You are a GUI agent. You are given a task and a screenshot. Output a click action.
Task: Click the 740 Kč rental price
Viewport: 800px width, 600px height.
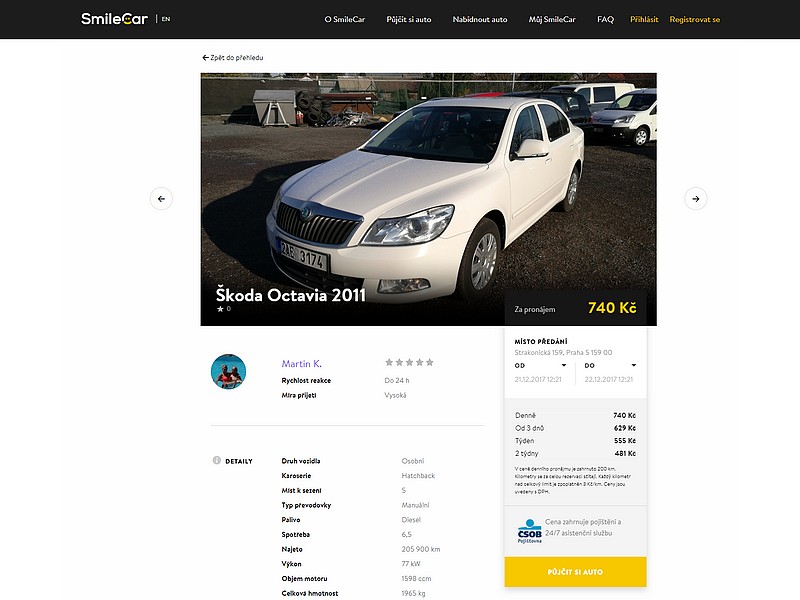(612, 308)
